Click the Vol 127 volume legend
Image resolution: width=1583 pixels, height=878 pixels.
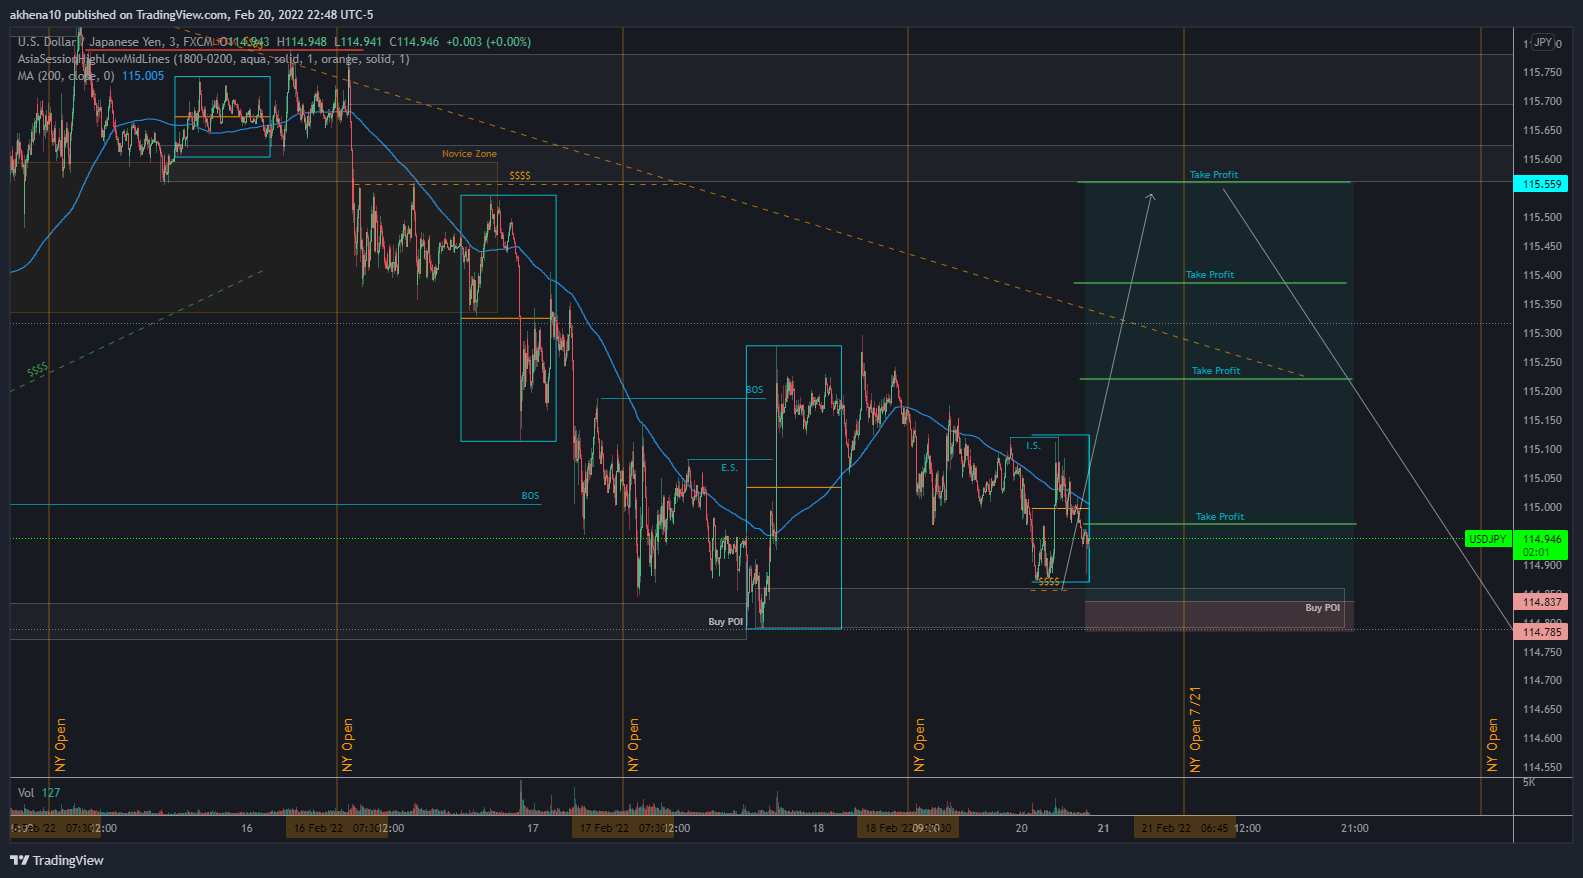pos(39,793)
